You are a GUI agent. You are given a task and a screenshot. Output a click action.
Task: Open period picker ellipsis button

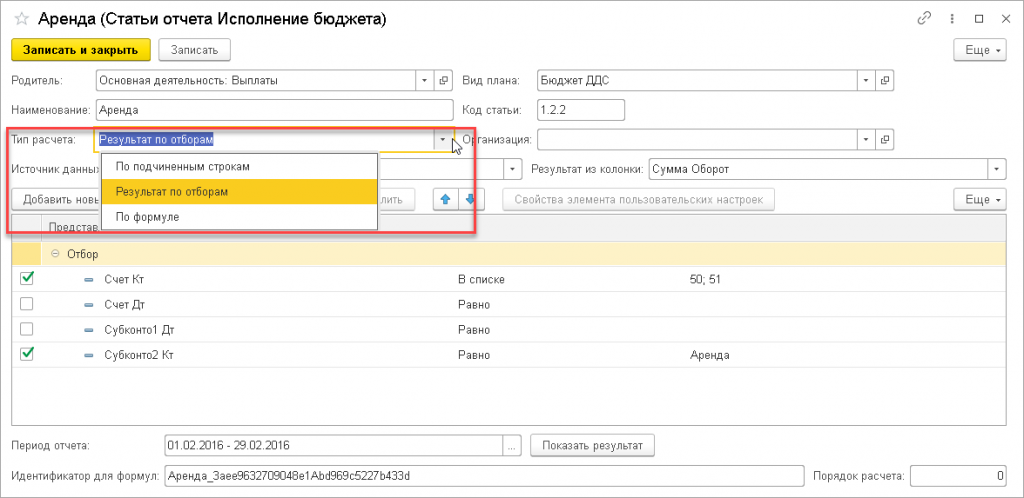(x=513, y=444)
